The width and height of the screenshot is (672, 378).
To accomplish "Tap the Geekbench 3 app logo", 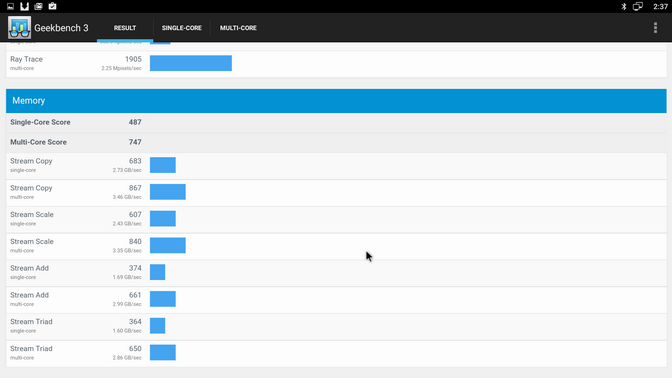I will (x=19, y=28).
